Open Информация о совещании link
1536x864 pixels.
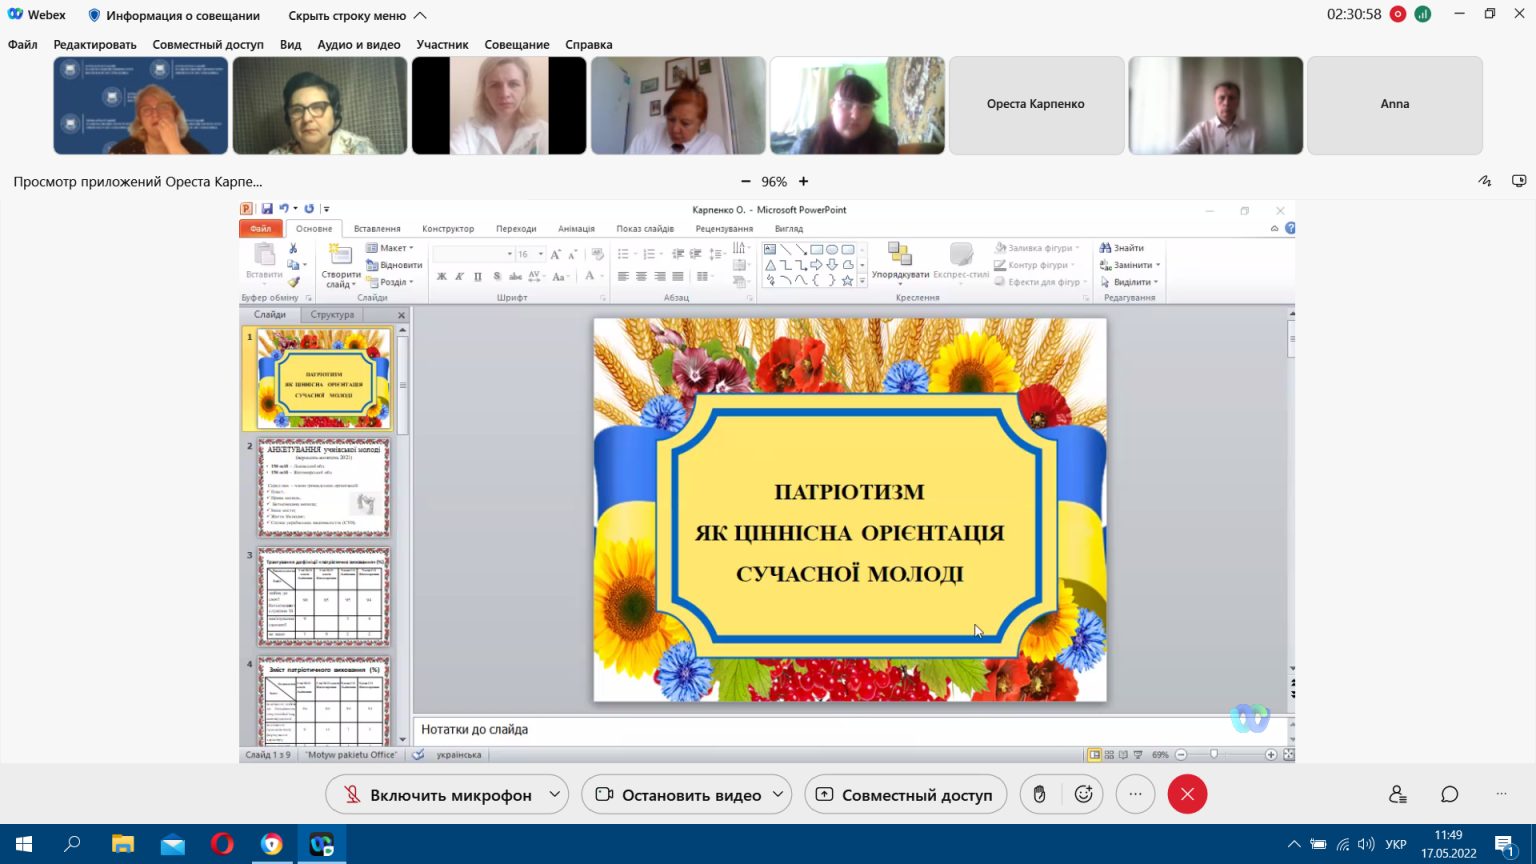click(x=174, y=15)
